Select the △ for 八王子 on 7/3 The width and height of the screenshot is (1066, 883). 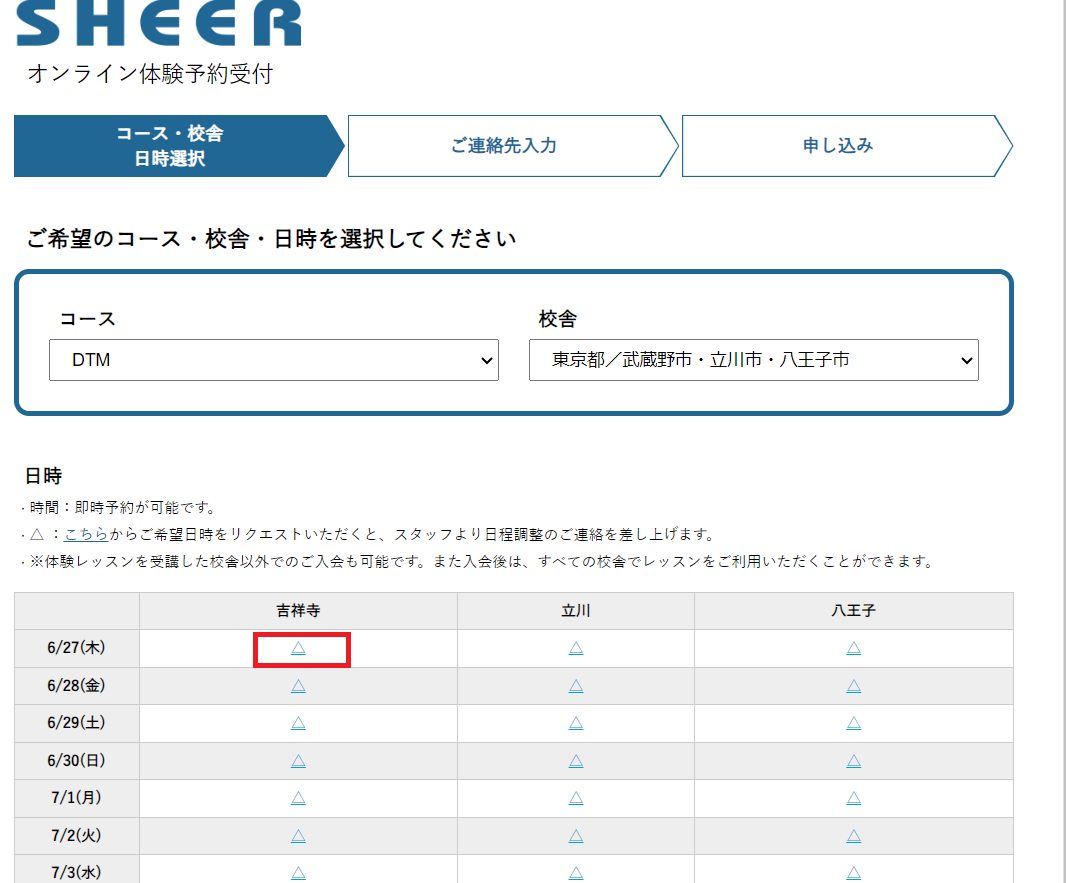click(x=852, y=872)
